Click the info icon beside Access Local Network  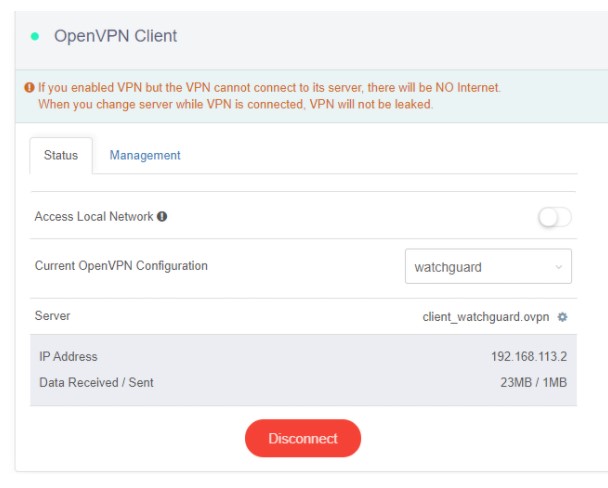[162, 217]
